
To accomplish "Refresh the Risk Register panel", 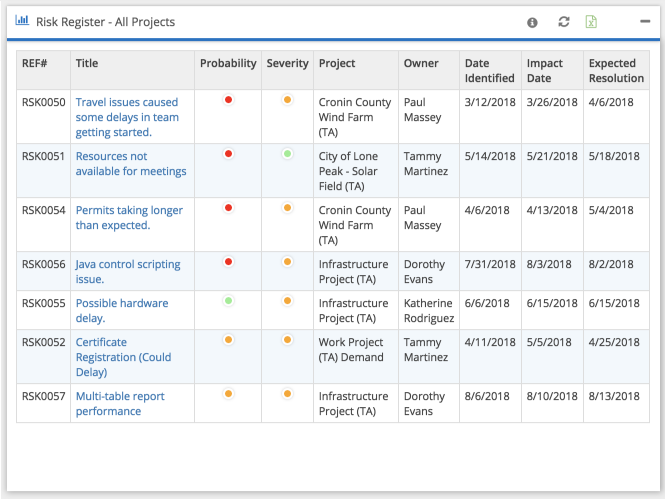I will point(563,22).
